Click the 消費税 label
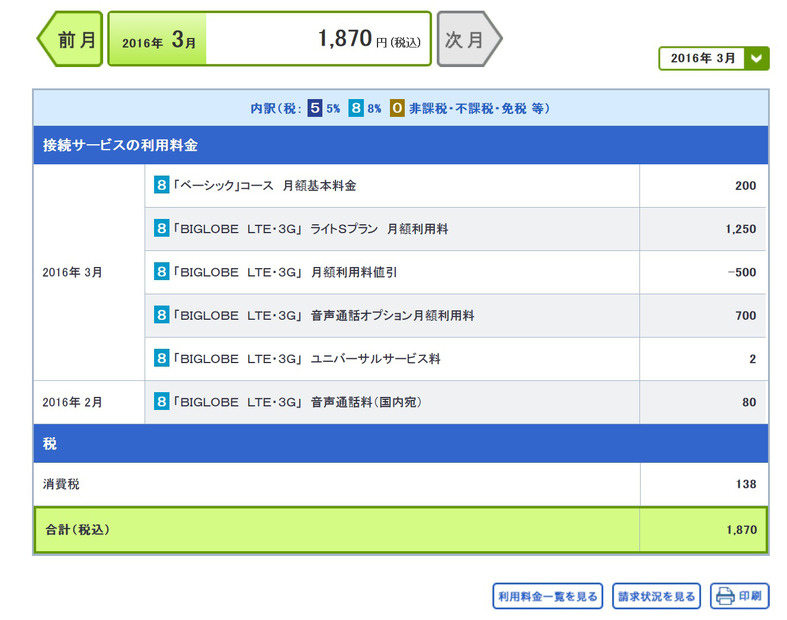Image resolution: width=787 pixels, height=620 pixels. tap(61, 484)
